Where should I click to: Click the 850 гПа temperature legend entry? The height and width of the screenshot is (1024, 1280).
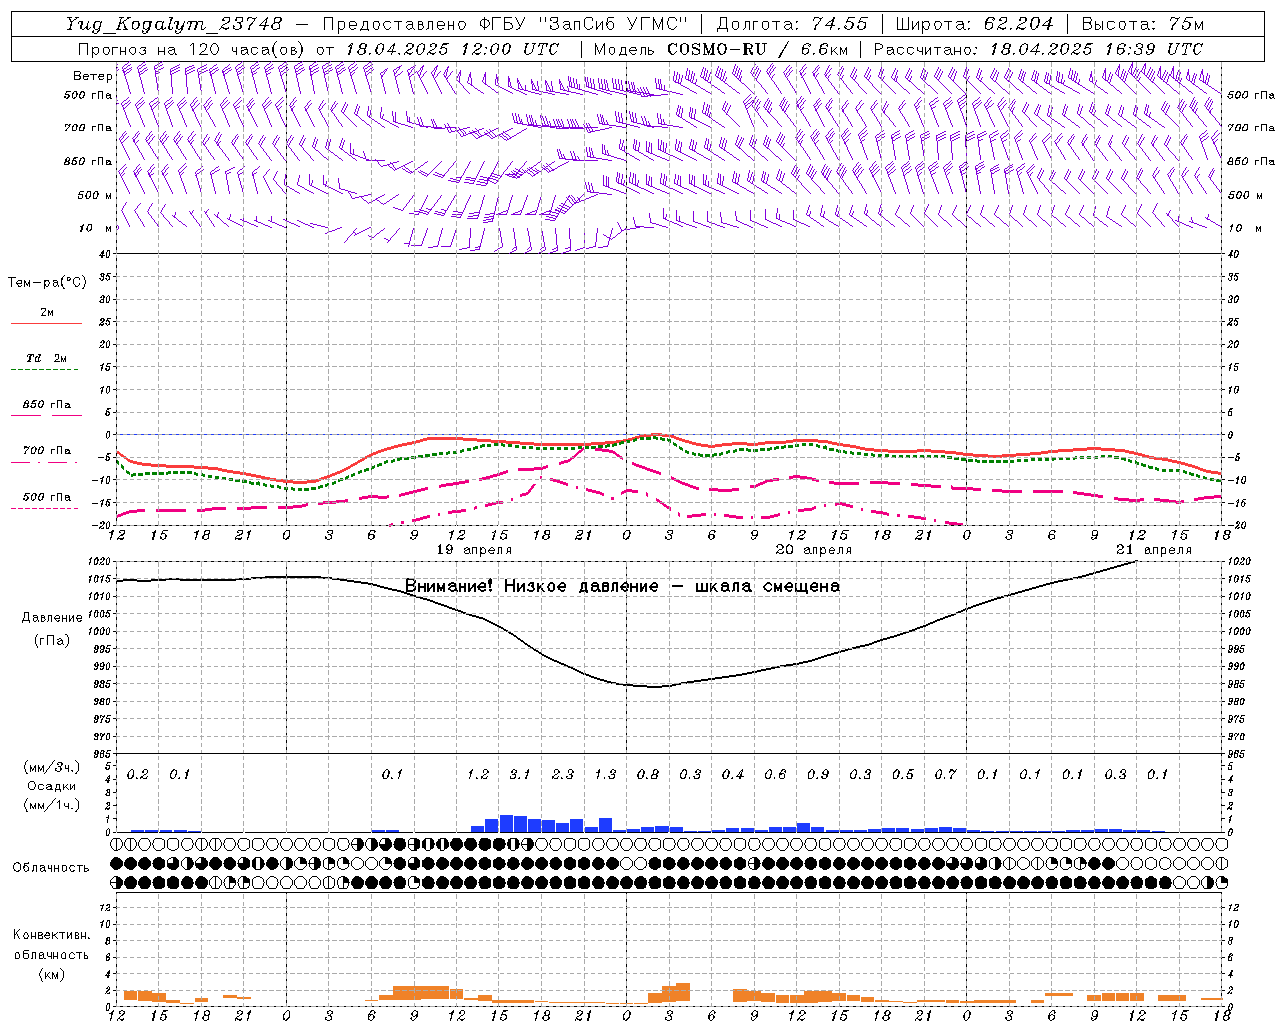pos(47,405)
